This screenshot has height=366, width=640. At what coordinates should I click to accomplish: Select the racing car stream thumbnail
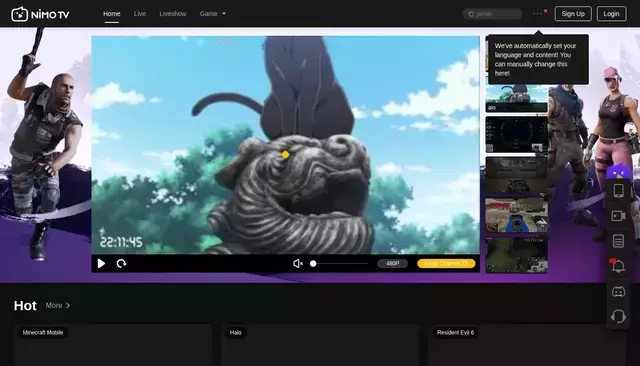pos(516,215)
